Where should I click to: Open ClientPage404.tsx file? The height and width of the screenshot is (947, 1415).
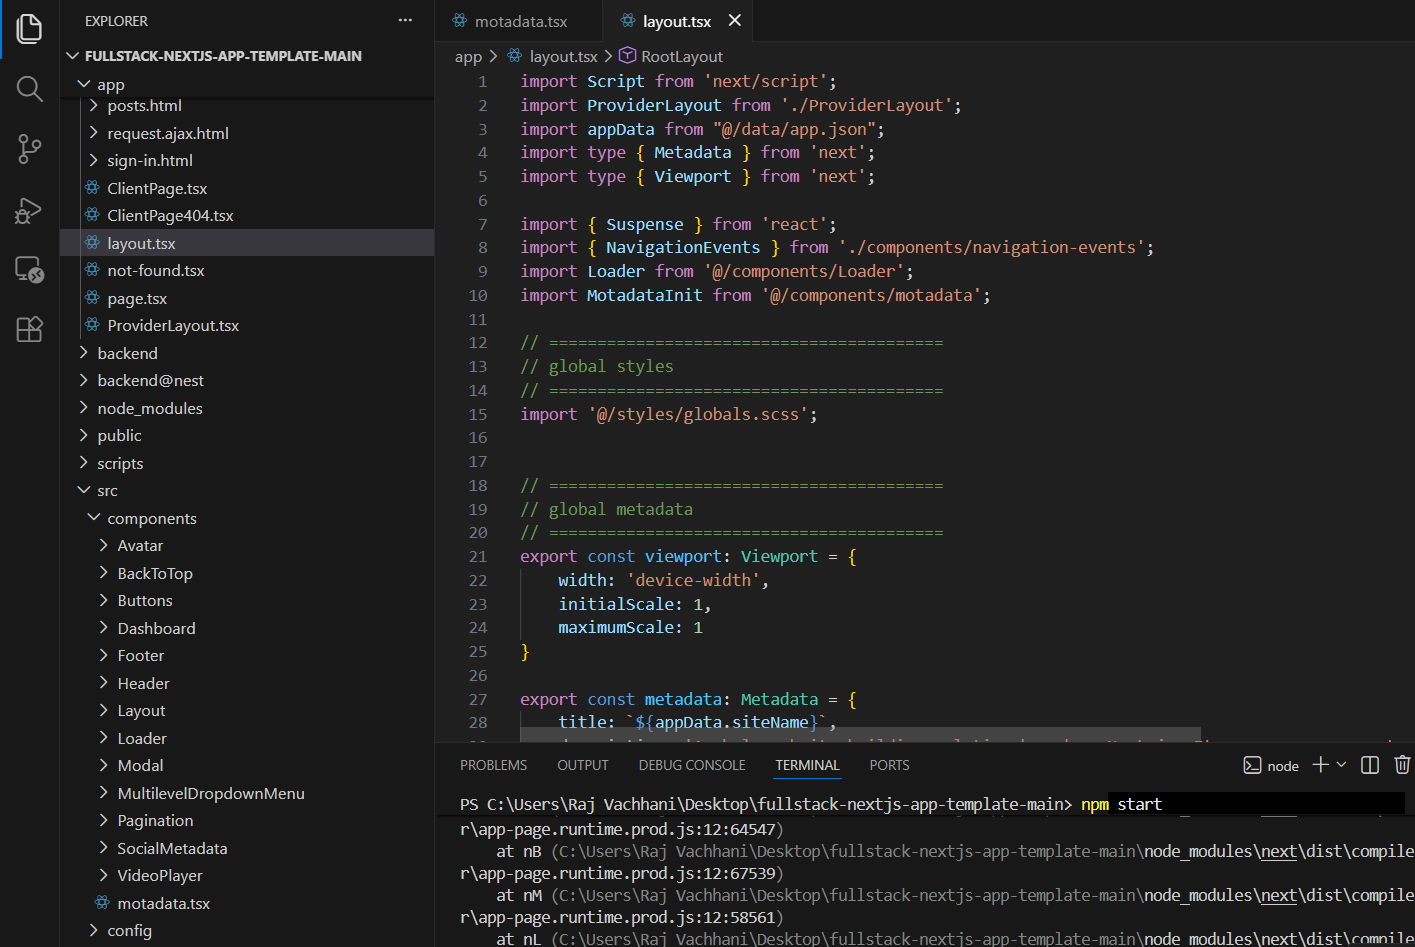(170, 215)
